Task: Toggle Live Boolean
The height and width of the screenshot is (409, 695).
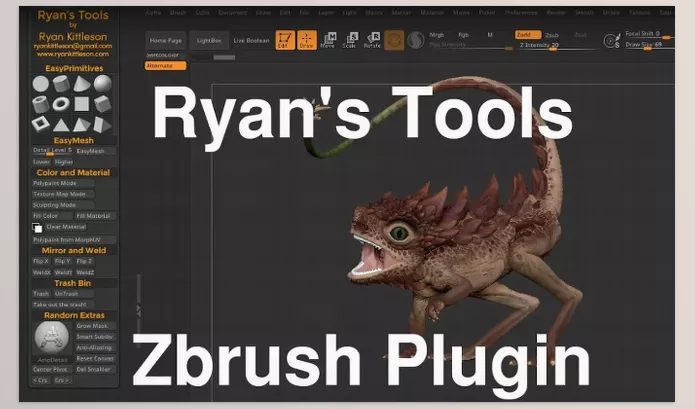Action: (x=251, y=40)
